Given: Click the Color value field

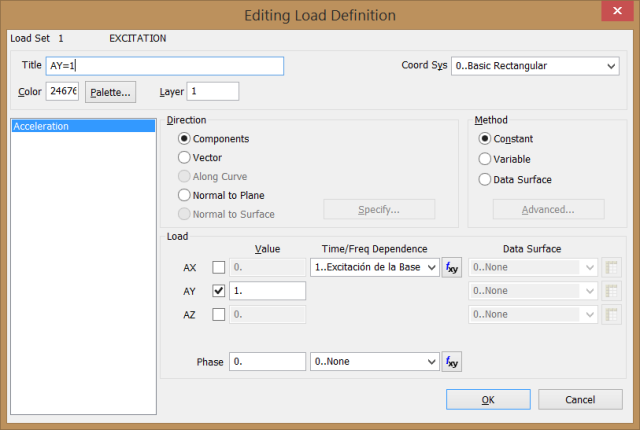Looking at the screenshot, I should [62, 91].
